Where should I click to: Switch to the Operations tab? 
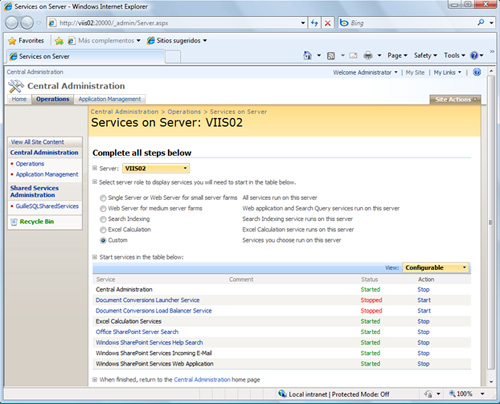tap(53, 99)
